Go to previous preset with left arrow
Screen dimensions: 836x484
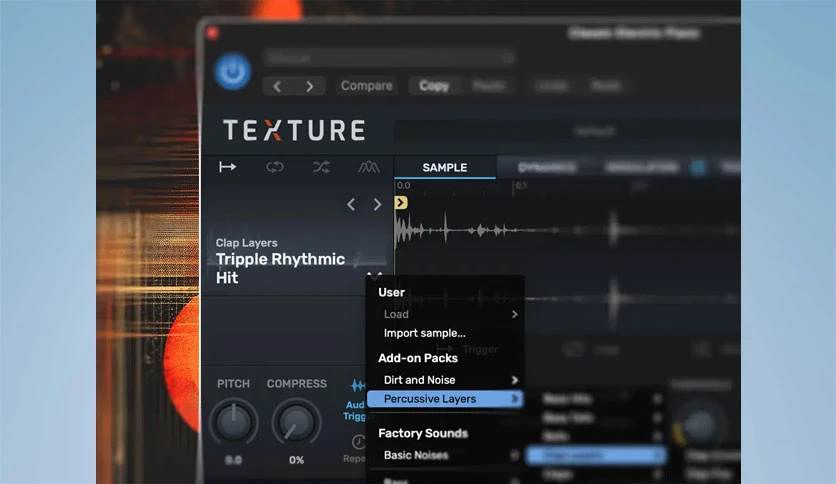click(277, 86)
